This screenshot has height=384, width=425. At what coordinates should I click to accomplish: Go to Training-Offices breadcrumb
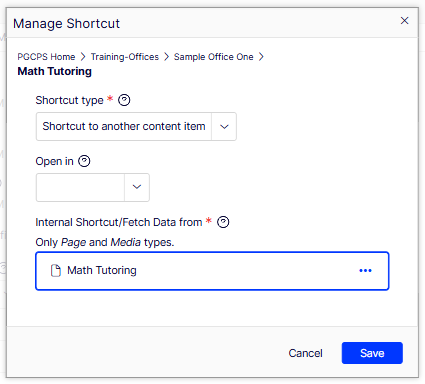[125, 57]
